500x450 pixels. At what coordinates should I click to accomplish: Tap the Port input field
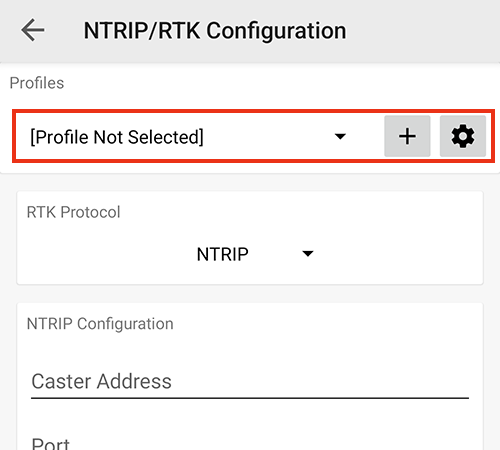250,442
